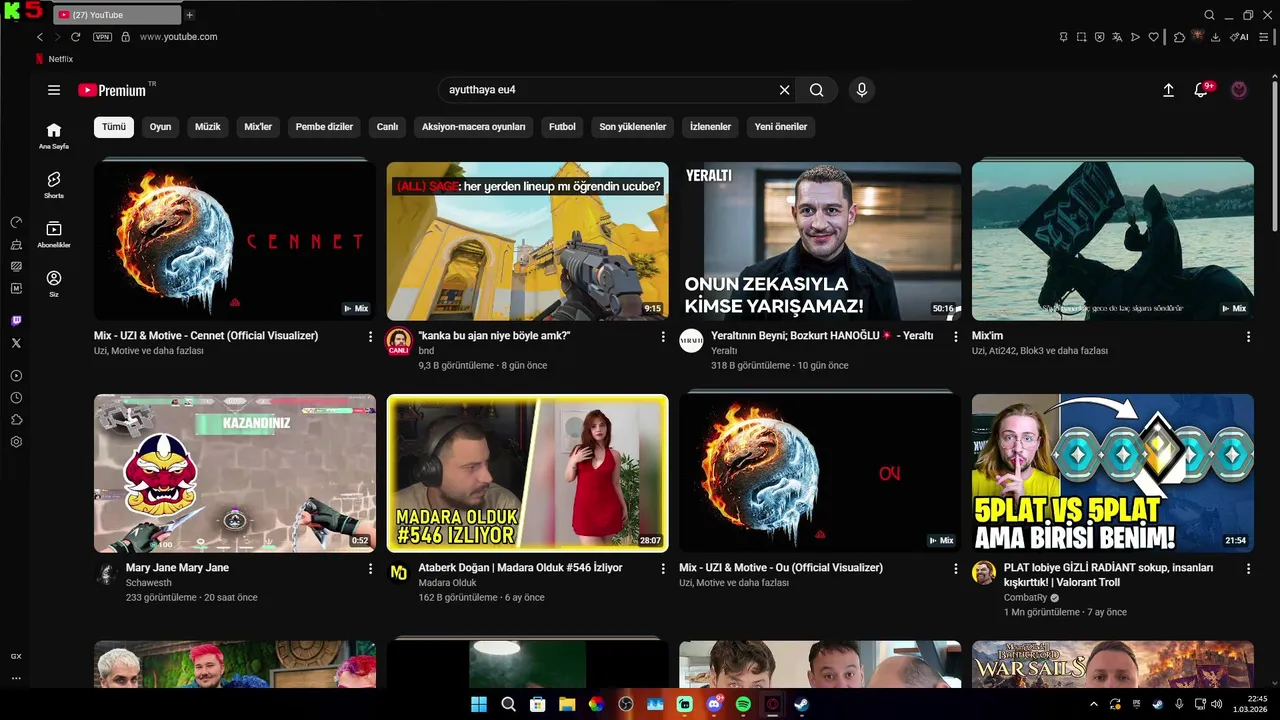Open Steam from Windows taskbar
Viewport: 1280px width, 720px height.
(x=801, y=704)
